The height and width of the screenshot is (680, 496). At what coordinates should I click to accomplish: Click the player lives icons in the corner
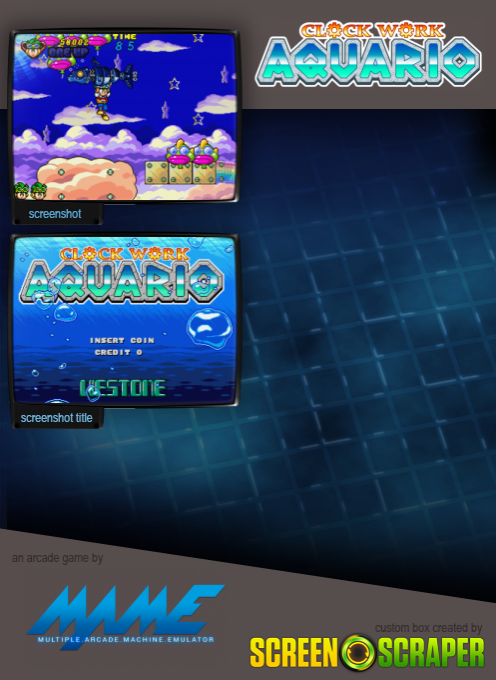(x=30, y=190)
